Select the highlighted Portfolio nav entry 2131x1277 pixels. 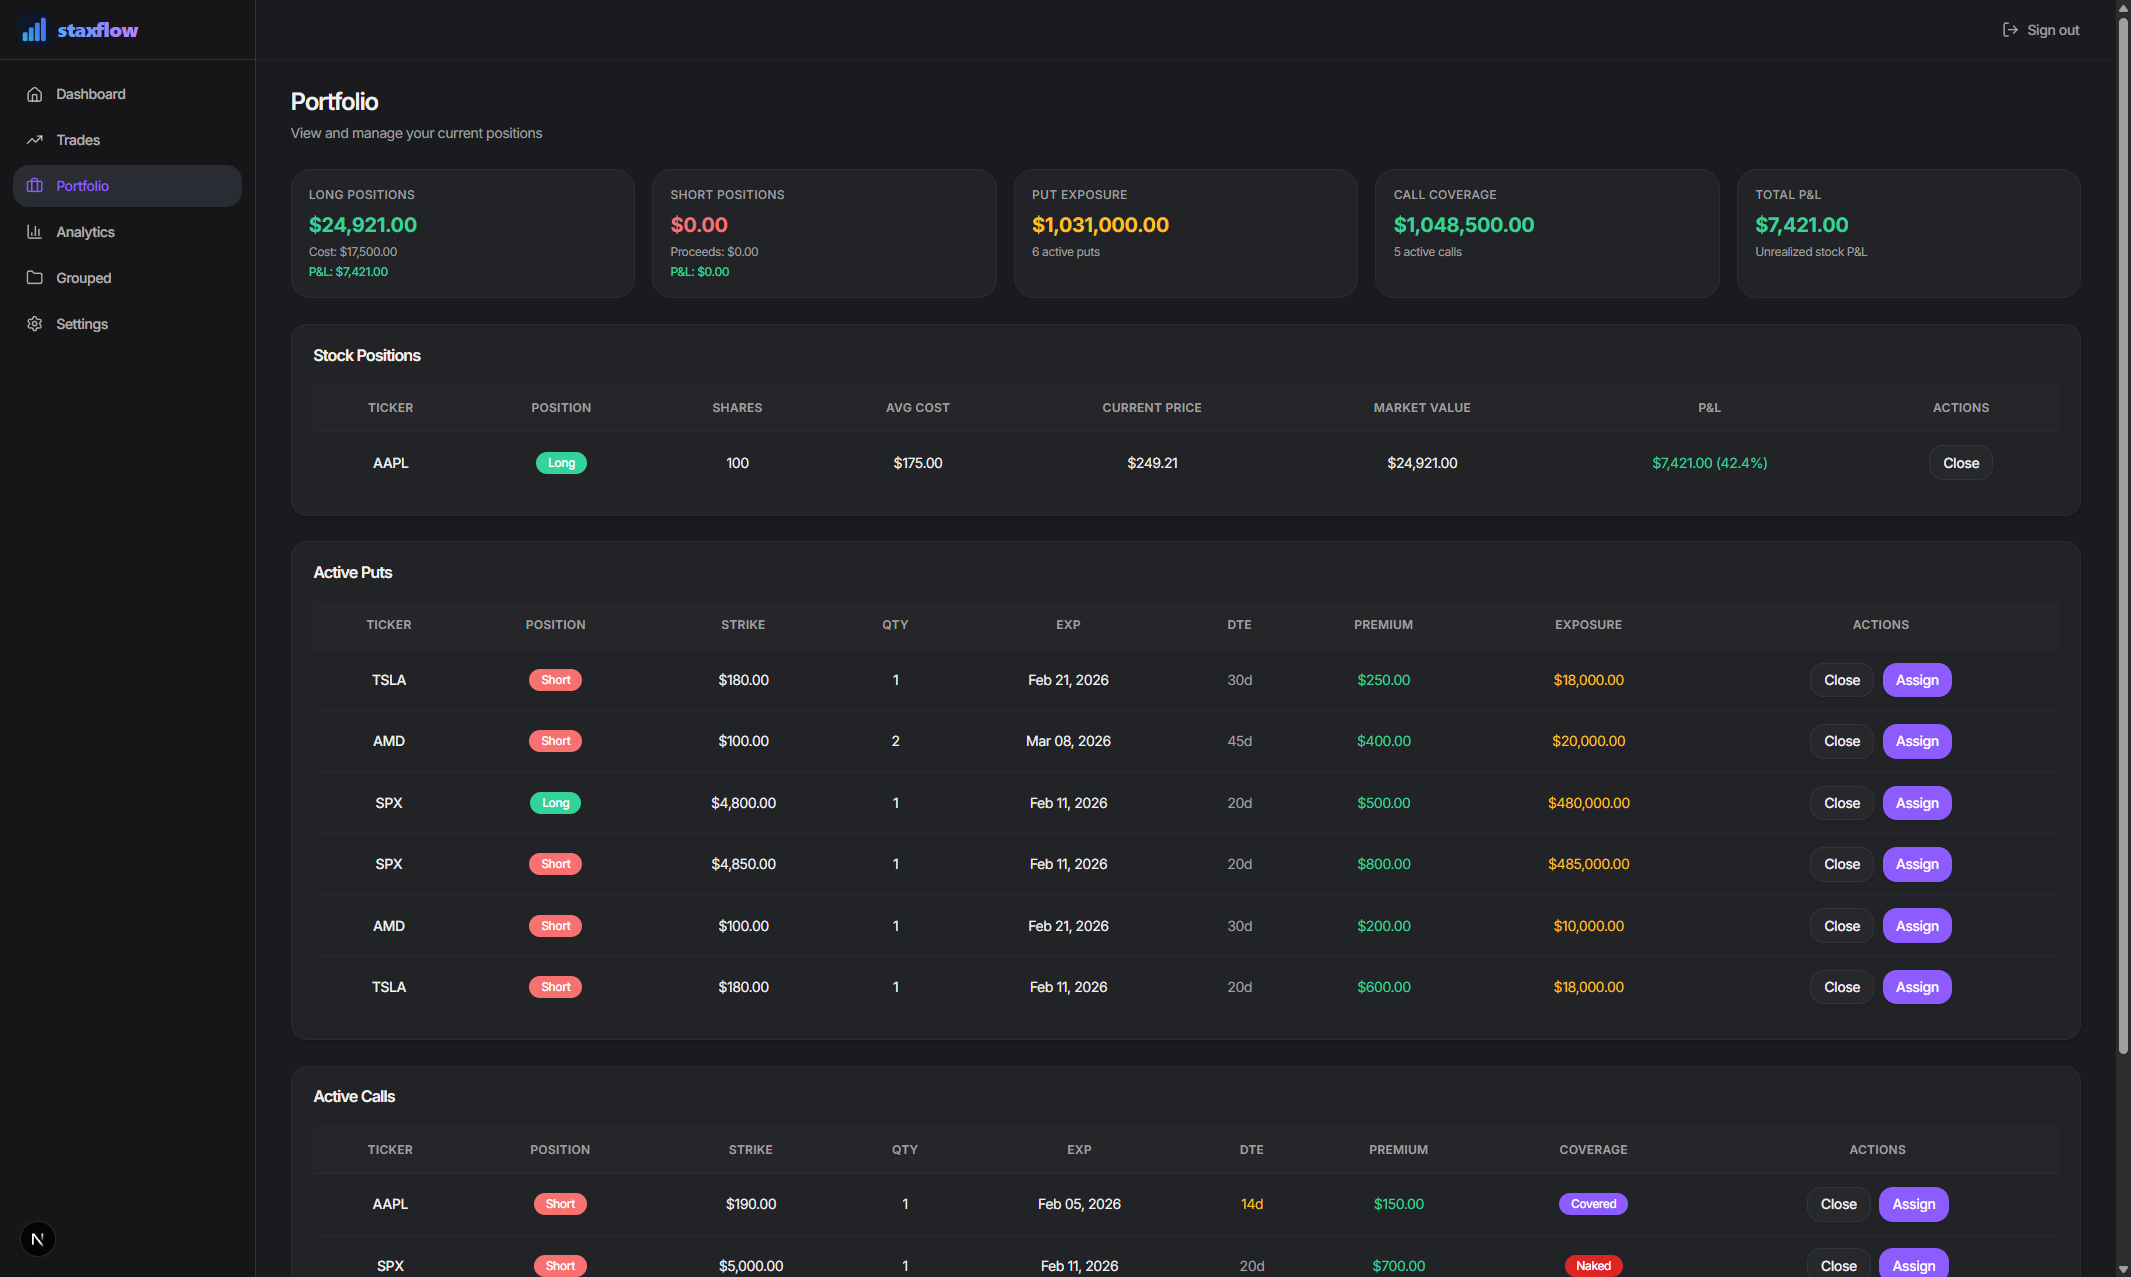[126, 185]
